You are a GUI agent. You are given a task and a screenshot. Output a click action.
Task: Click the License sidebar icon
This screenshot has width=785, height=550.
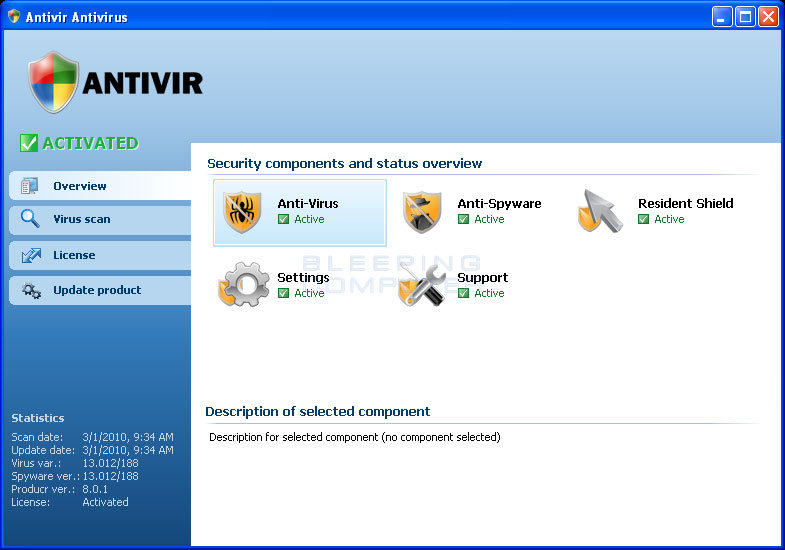[x=31, y=255]
